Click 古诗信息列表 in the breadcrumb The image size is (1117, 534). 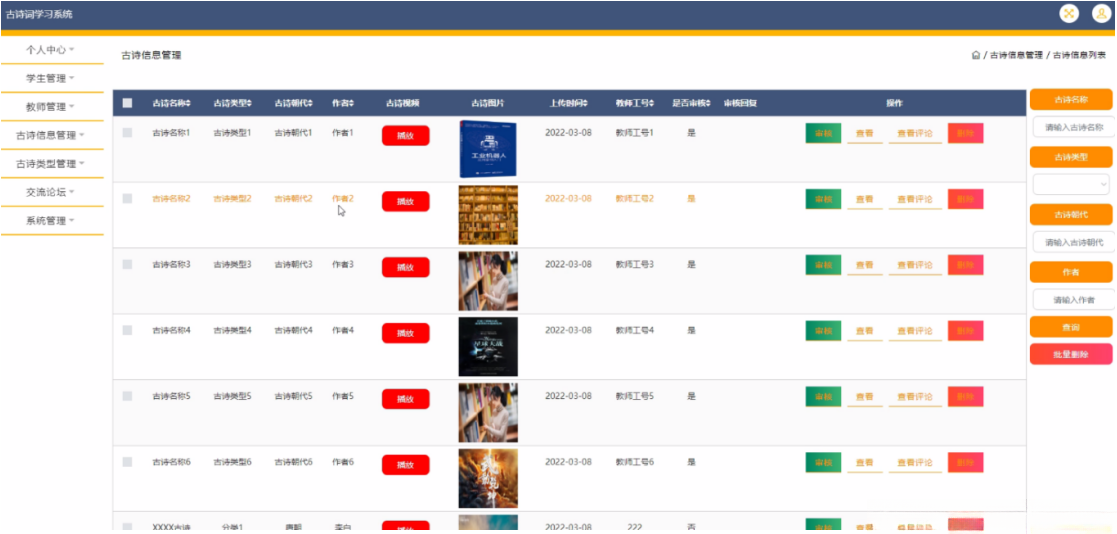pos(1079,55)
